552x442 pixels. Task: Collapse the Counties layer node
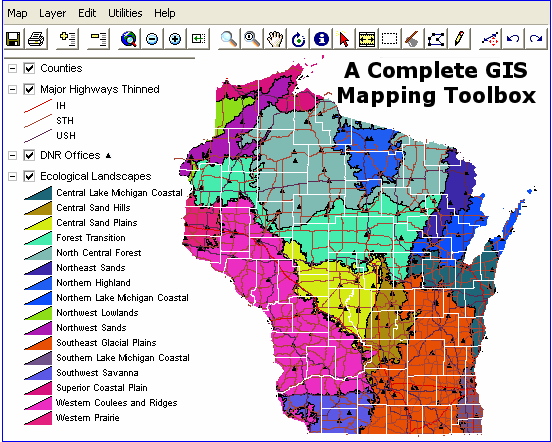(x=12, y=68)
